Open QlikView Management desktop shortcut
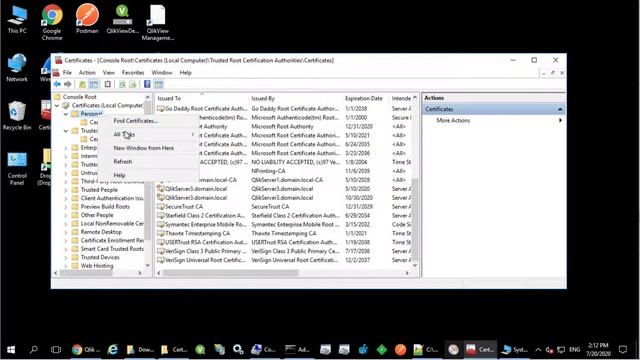The width and height of the screenshot is (640, 360). tap(158, 22)
